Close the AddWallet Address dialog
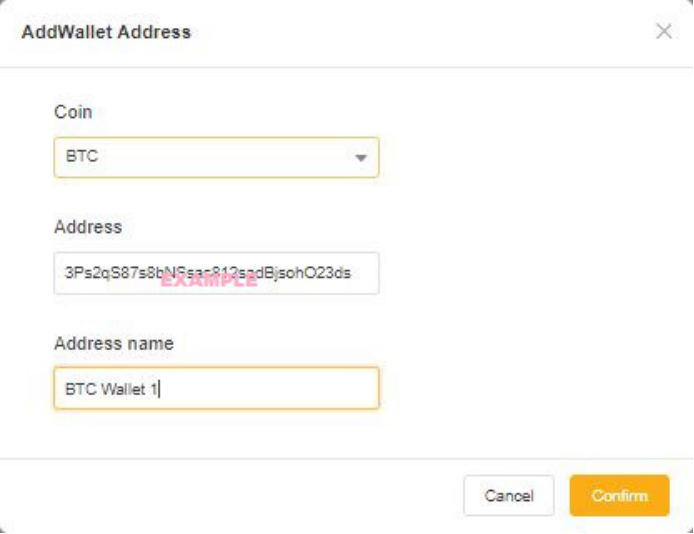Image resolution: width=694 pixels, height=534 pixels. click(663, 31)
